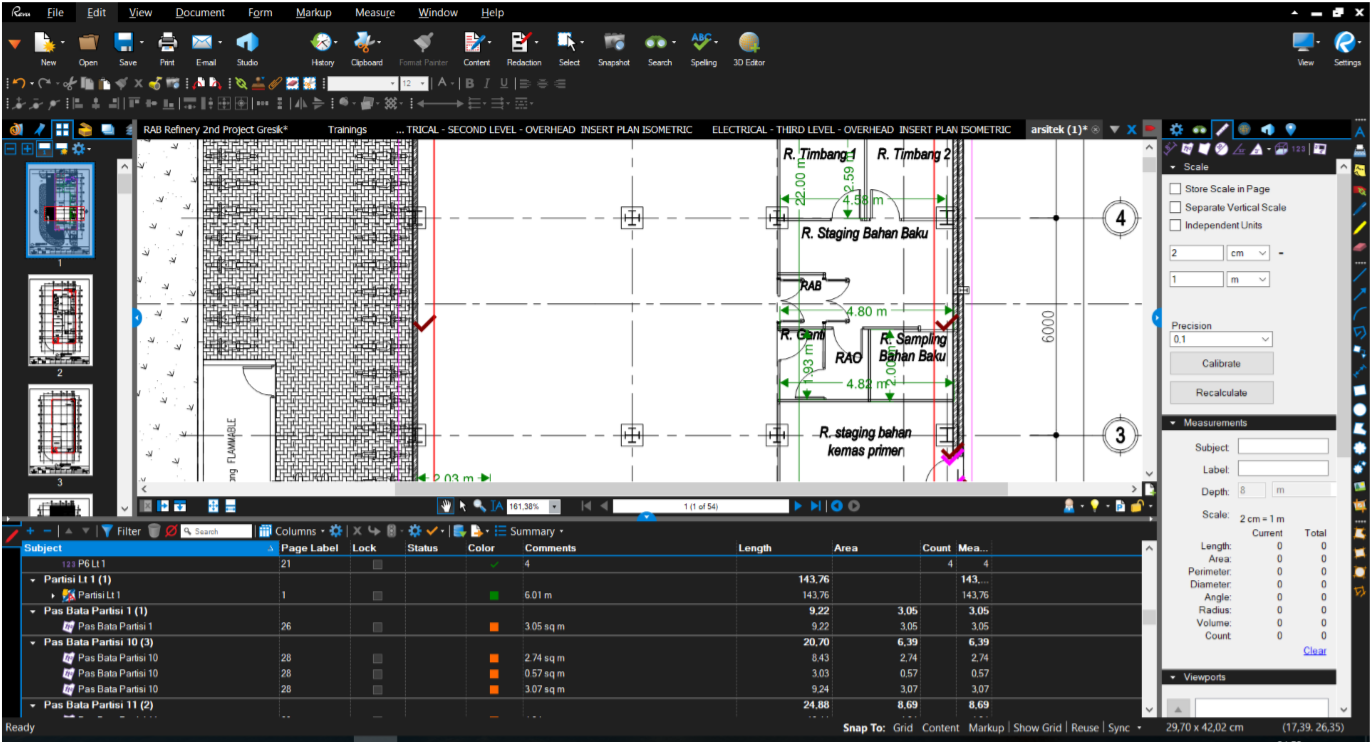Tick the Independent Units checkbox
This screenshot has width=1370, height=742.
click(1176, 225)
